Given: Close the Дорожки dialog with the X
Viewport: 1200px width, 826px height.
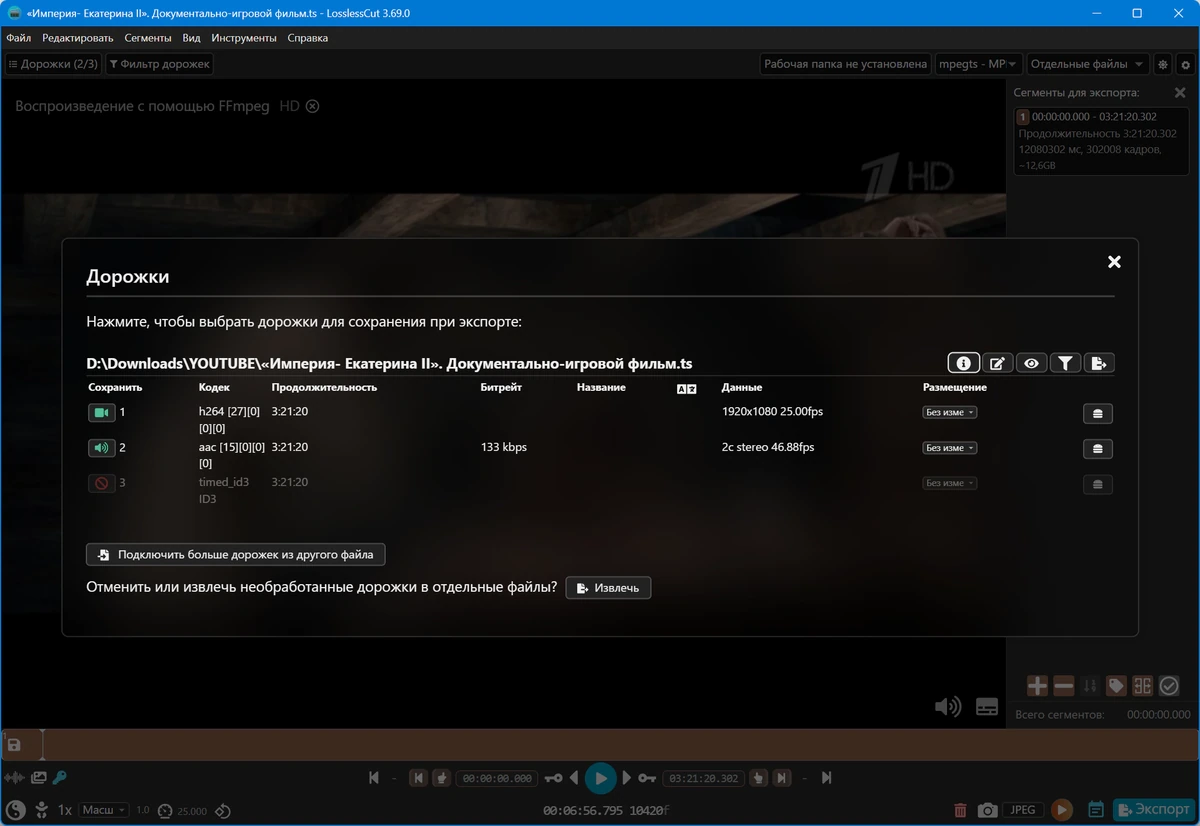Looking at the screenshot, I should [x=1114, y=262].
